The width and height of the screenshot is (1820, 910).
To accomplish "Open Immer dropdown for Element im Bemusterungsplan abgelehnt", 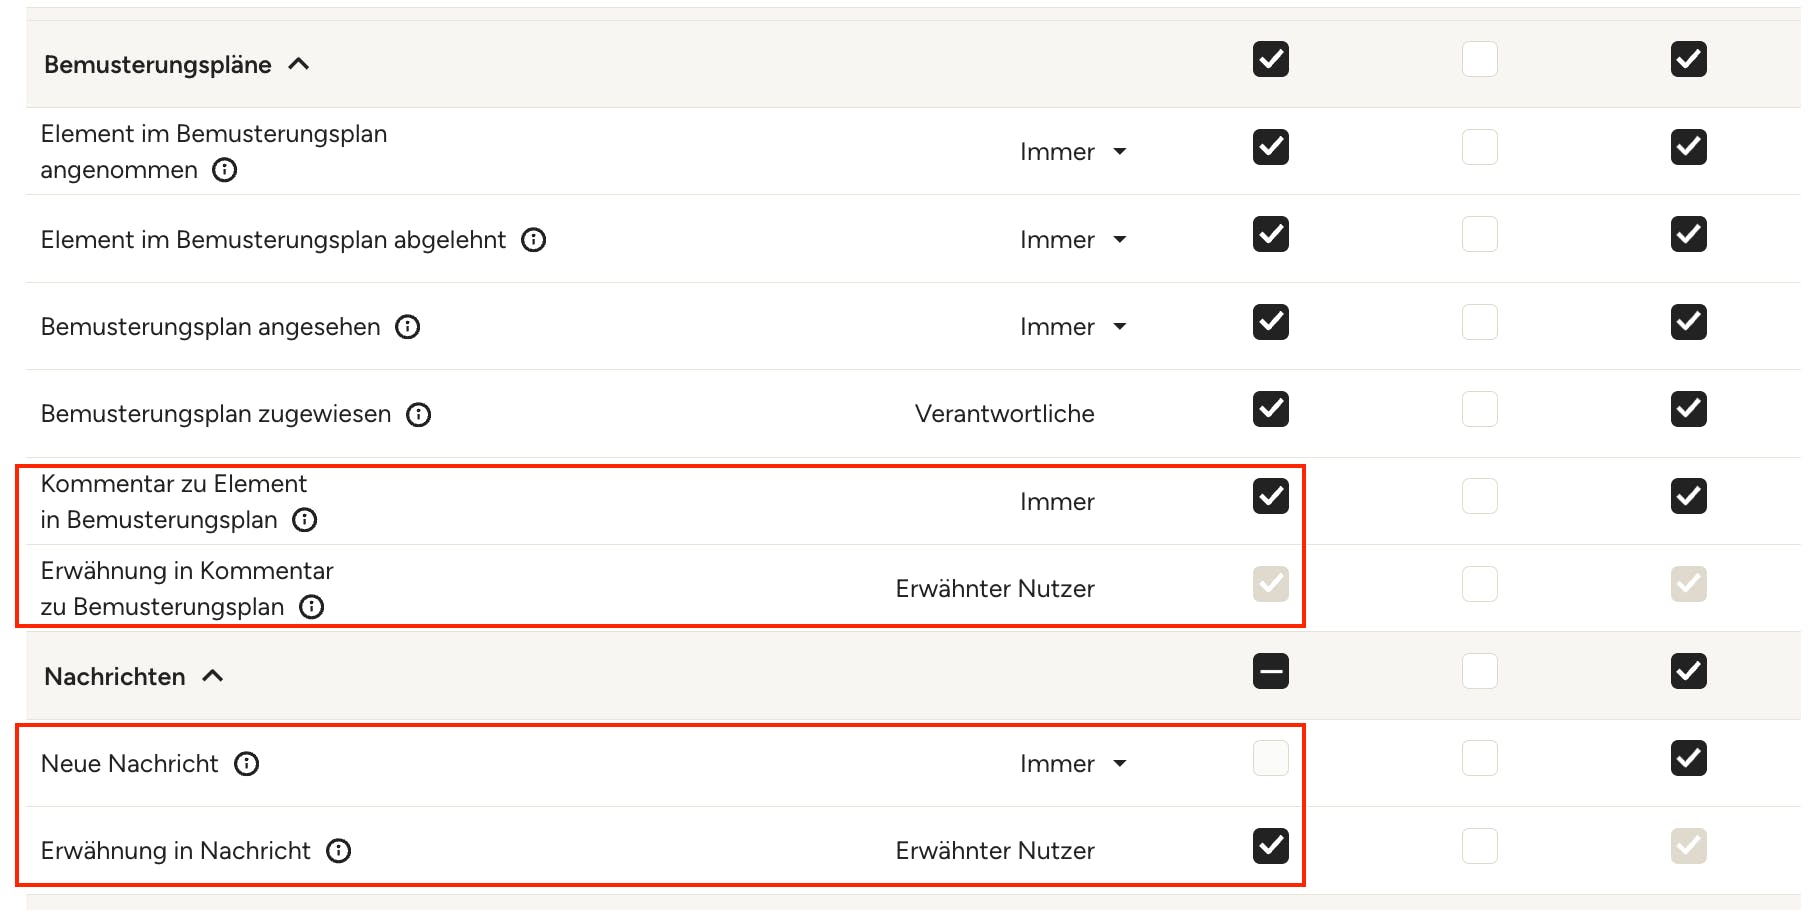I will pyautogui.click(x=1074, y=240).
